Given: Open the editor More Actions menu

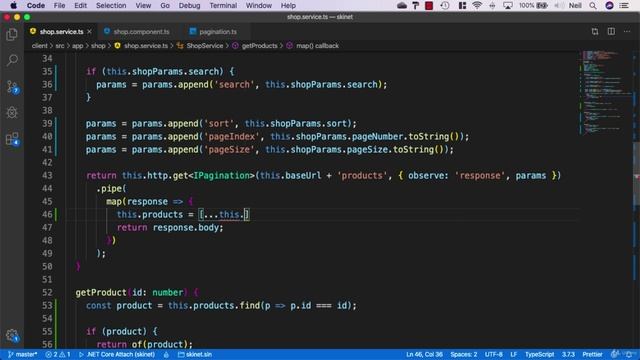Looking at the screenshot, I should click(627, 31).
